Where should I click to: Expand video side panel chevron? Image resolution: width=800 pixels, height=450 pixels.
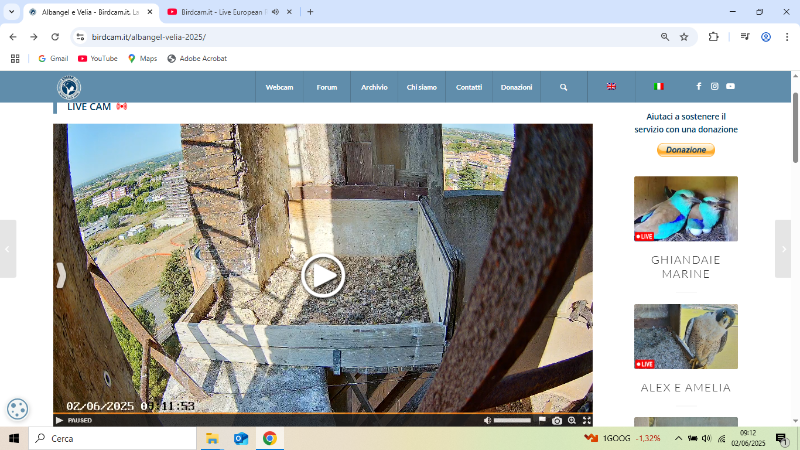click(61, 276)
